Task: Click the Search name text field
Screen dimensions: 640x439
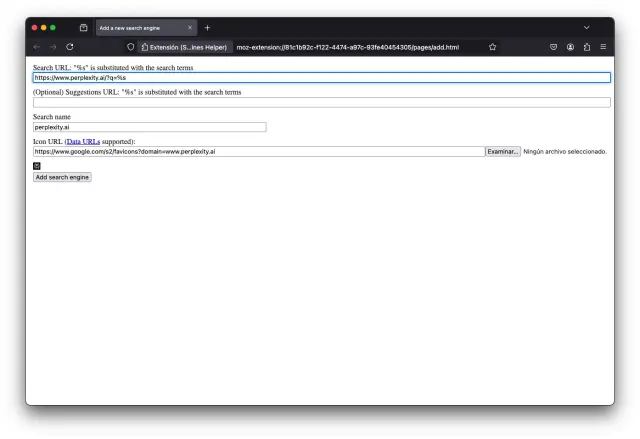Action: [150, 127]
